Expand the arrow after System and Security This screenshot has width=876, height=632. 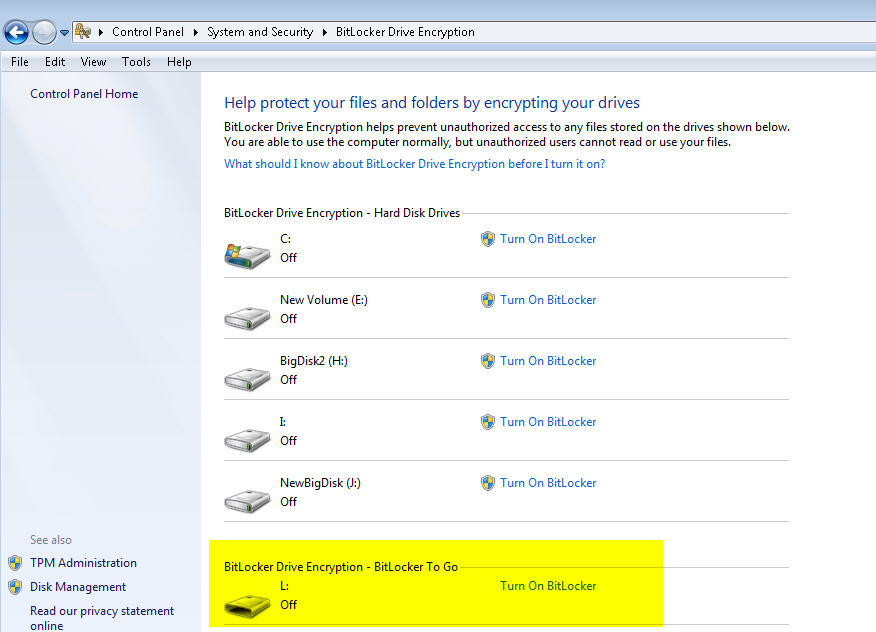point(325,32)
